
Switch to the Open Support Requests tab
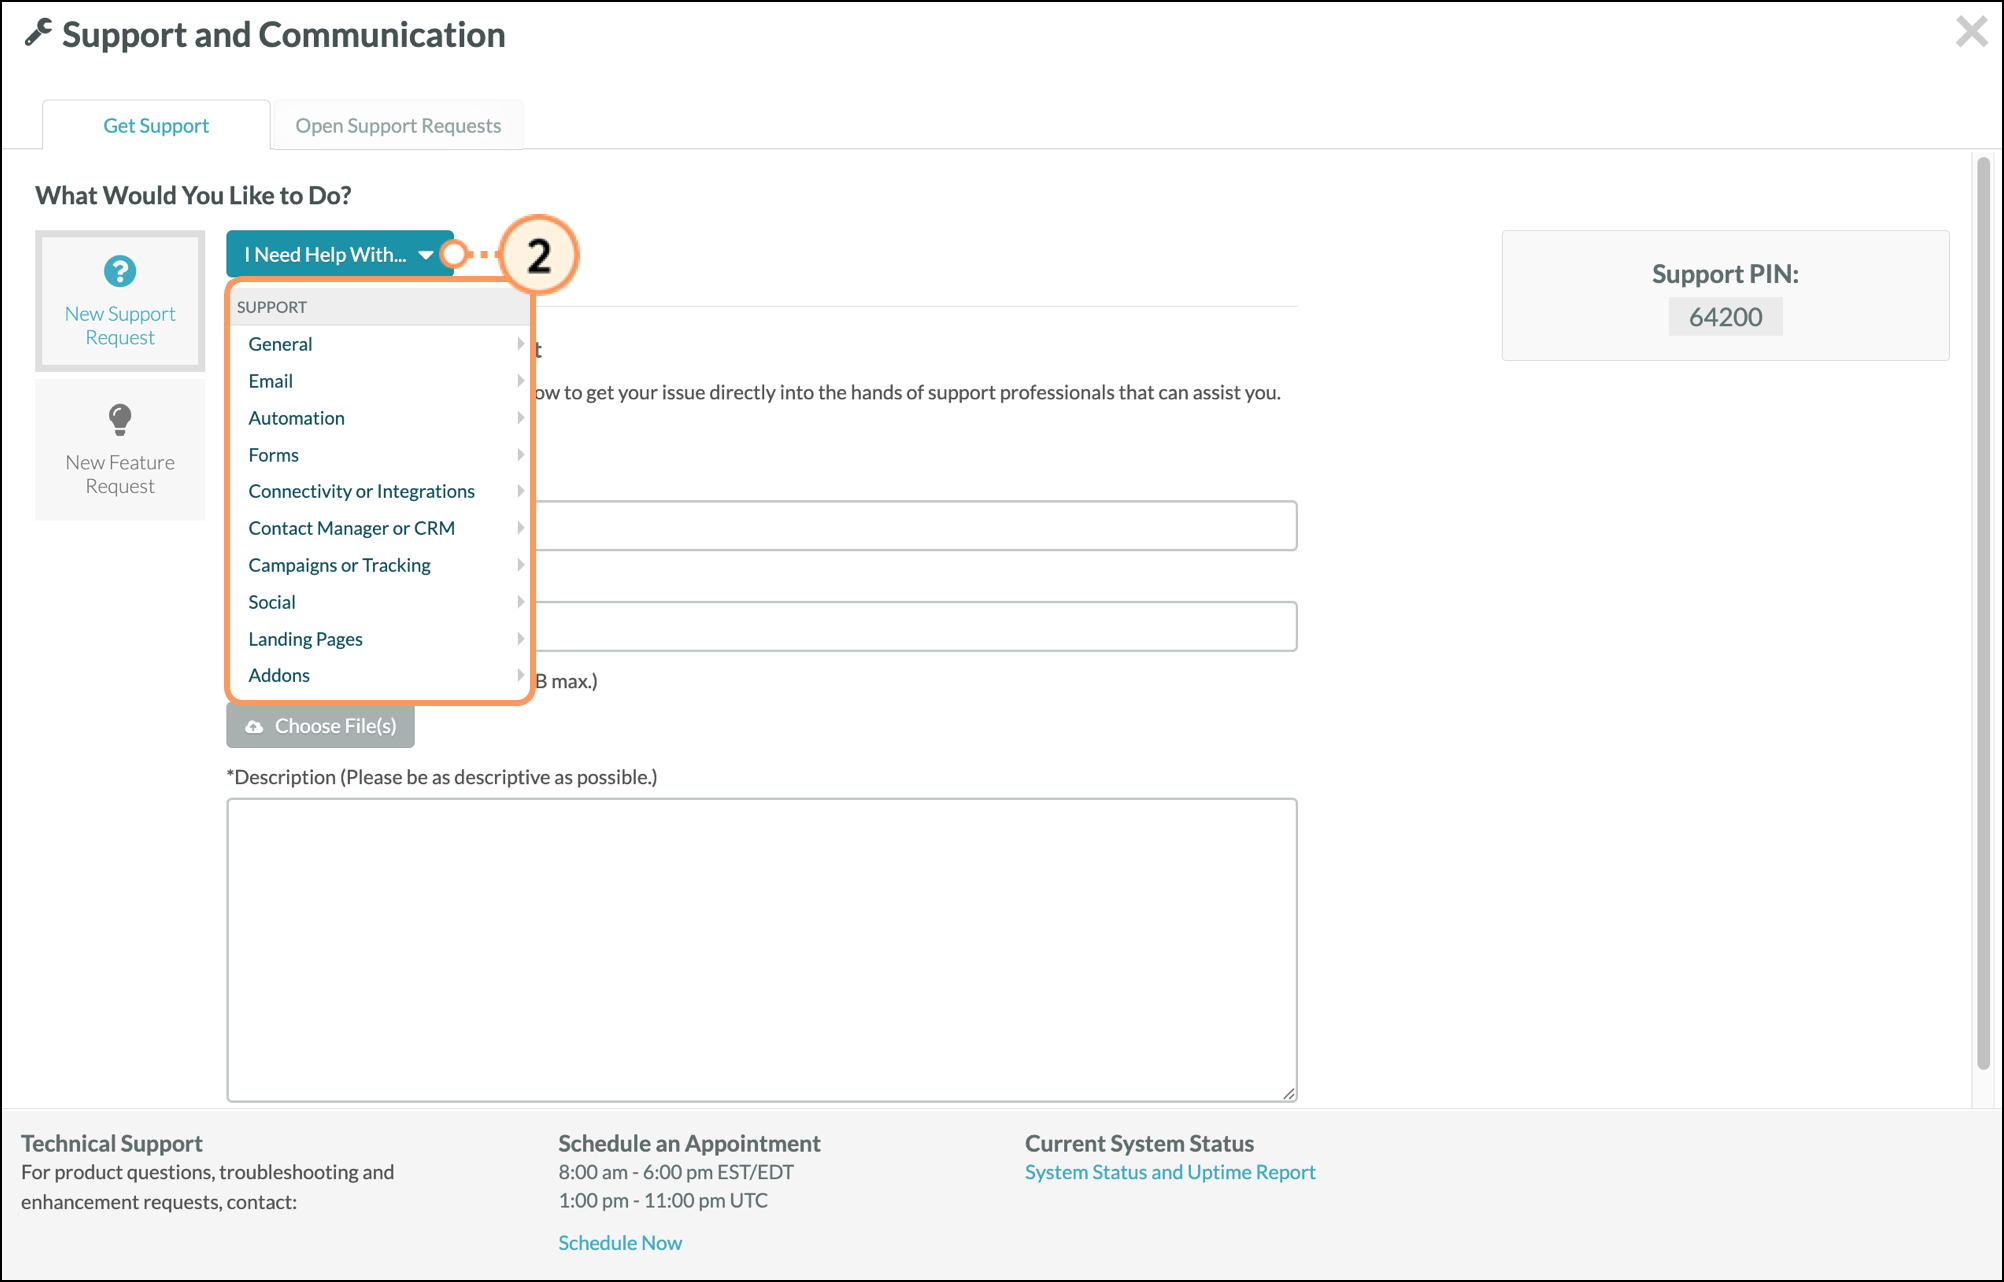(398, 125)
